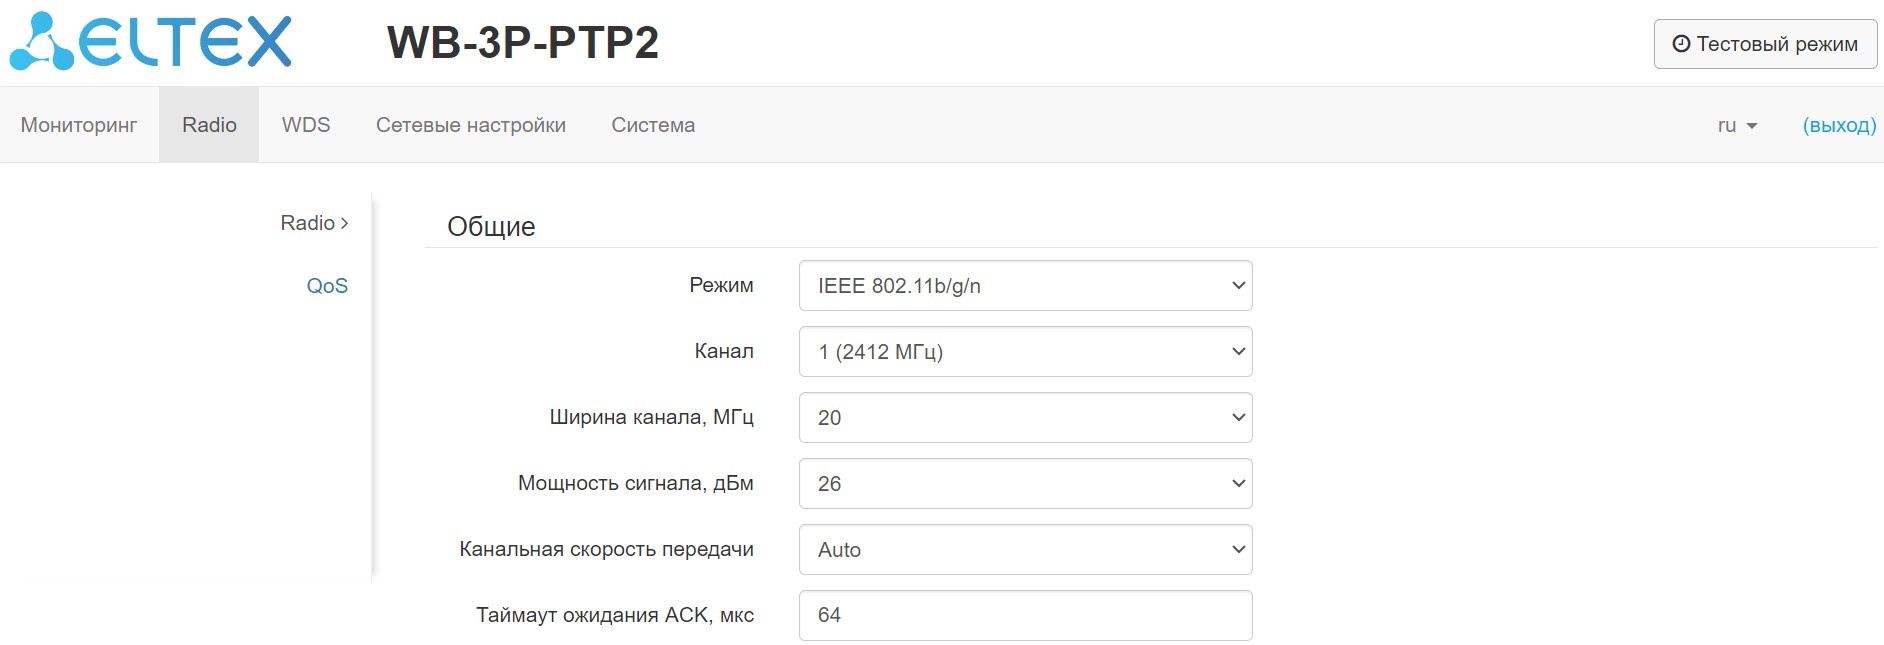This screenshot has width=1884, height=645.
Task: Click the Таймаут ожидания ACK input field
Action: coord(1025,615)
